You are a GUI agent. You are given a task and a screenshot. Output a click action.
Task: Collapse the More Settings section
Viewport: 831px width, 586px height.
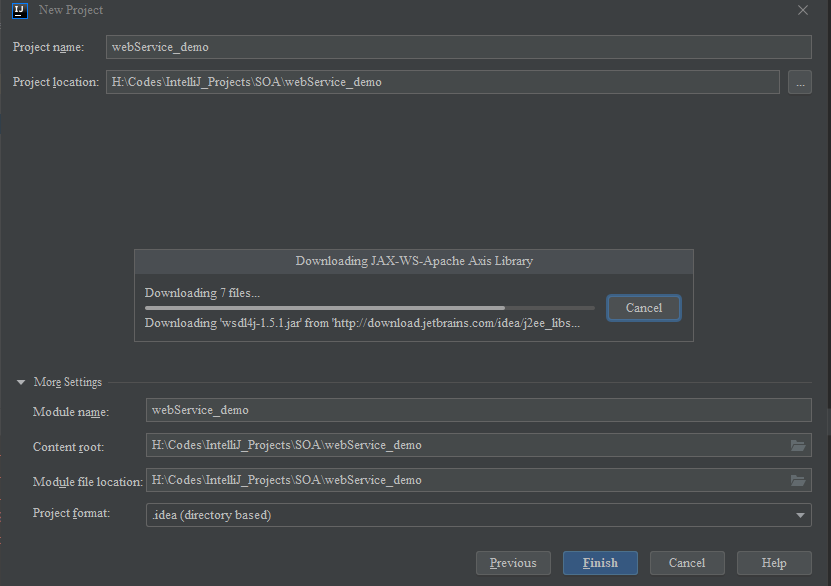coord(21,382)
